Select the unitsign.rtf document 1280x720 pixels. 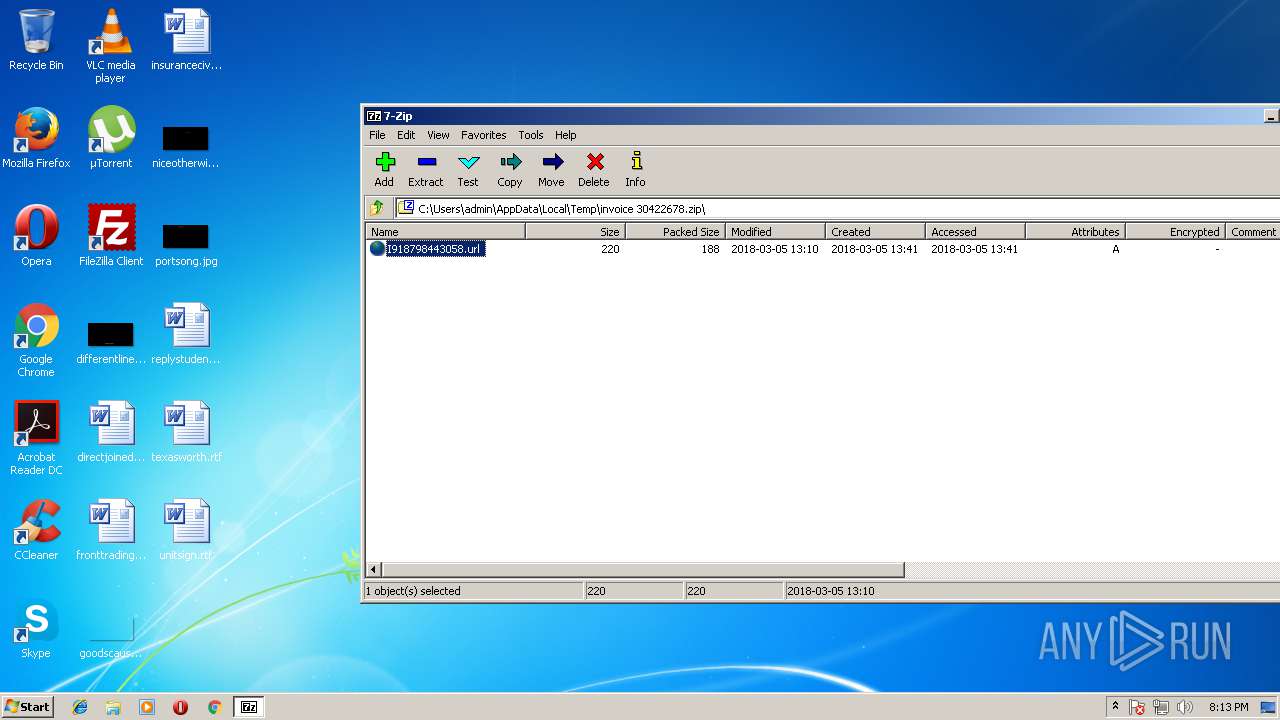coord(186,530)
